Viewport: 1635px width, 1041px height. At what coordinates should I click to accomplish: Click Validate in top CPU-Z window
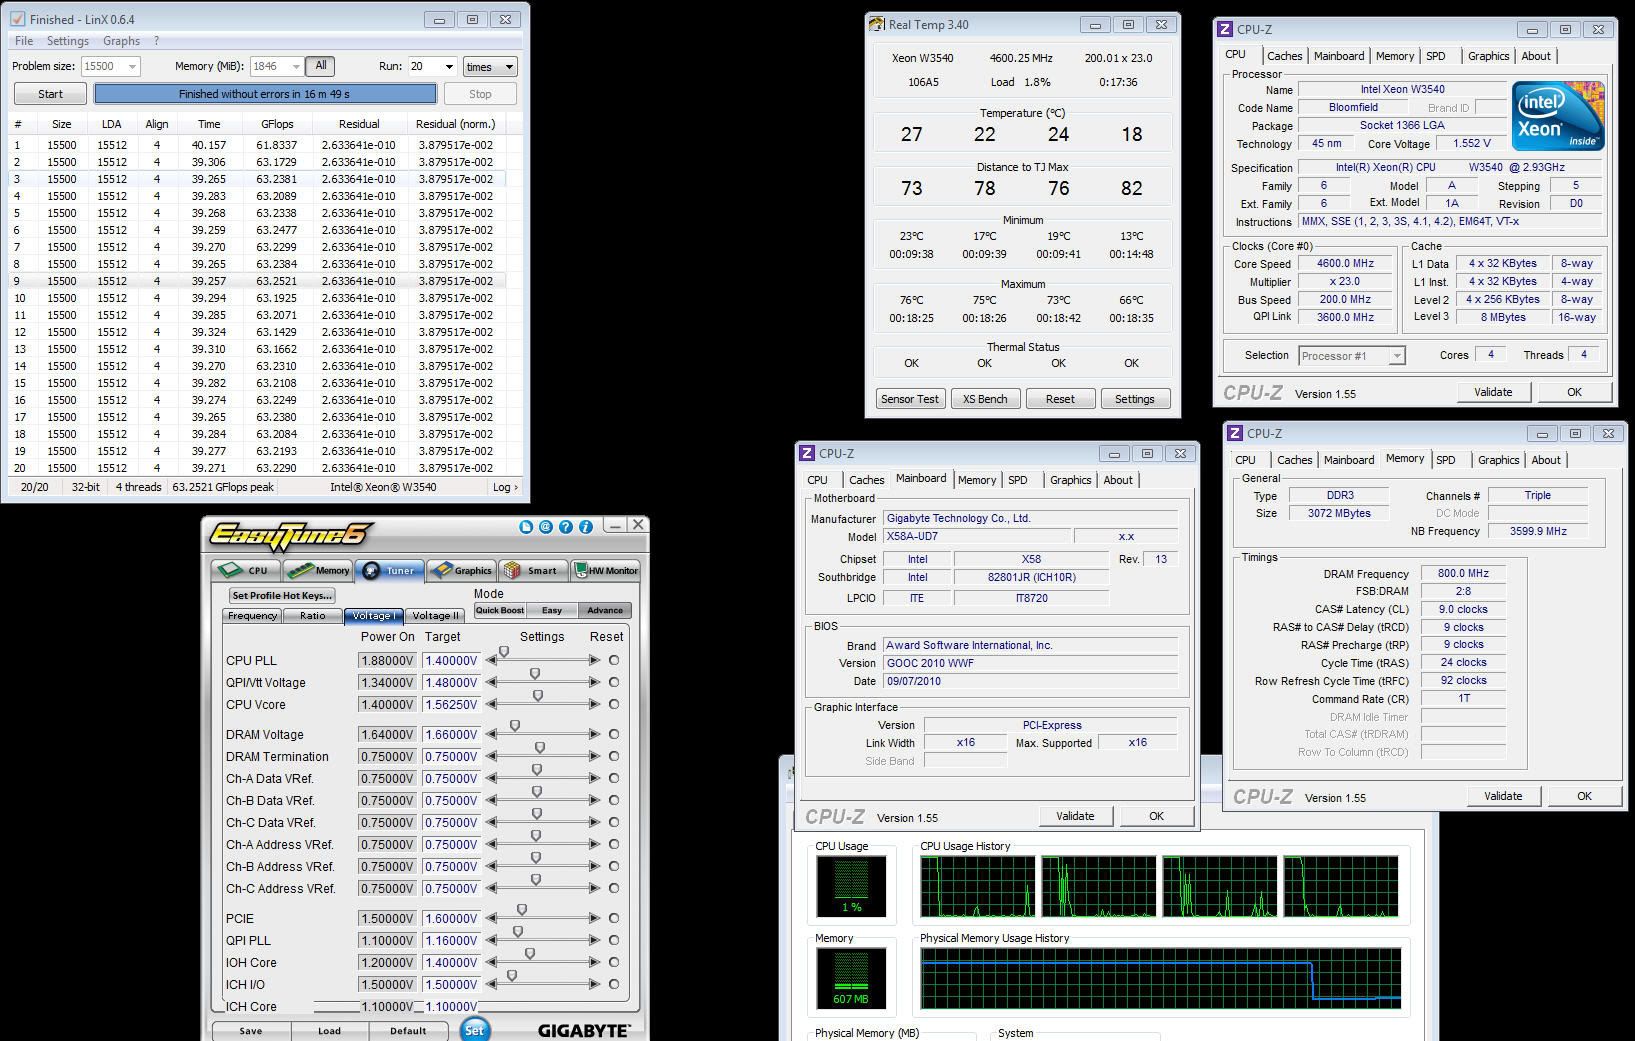tap(1493, 392)
